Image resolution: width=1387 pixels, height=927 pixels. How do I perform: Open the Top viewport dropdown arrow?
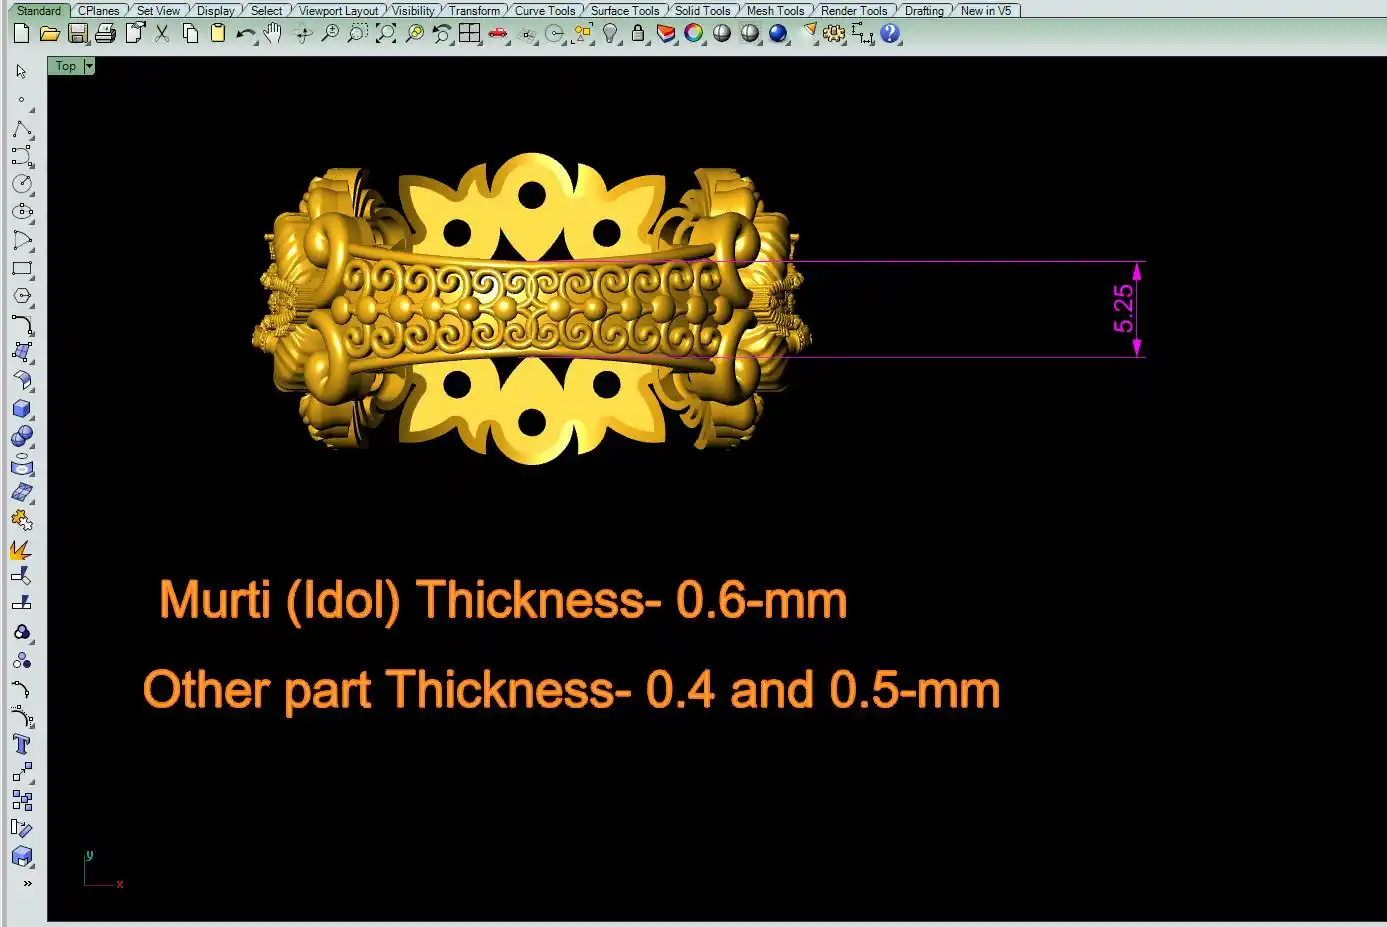tap(89, 66)
